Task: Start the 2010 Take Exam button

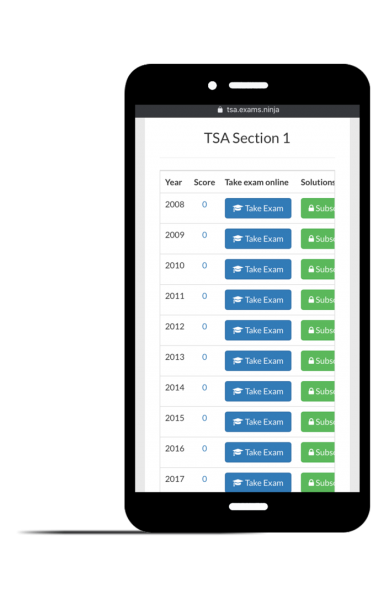Action: pyautogui.click(x=258, y=269)
